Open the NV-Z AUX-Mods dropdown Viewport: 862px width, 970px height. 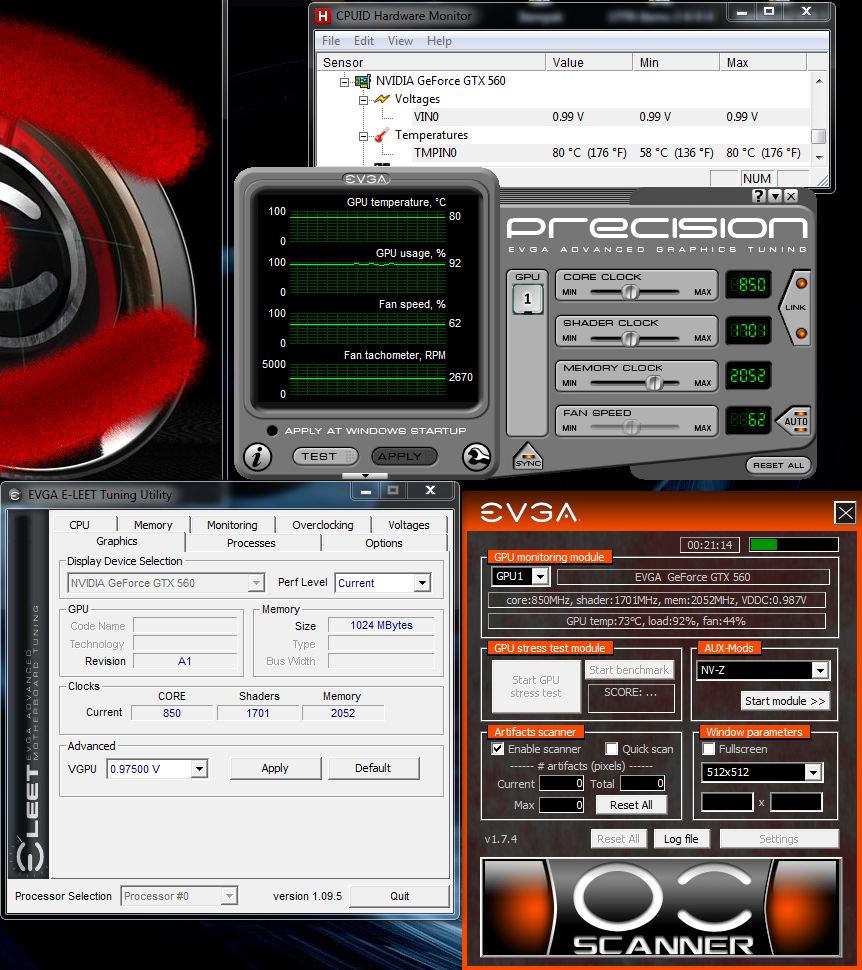pos(820,670)
